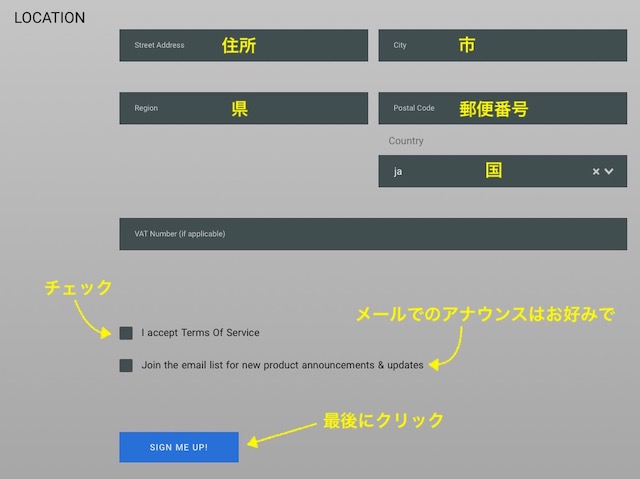Select the Region input field

(x=243, y=108)
